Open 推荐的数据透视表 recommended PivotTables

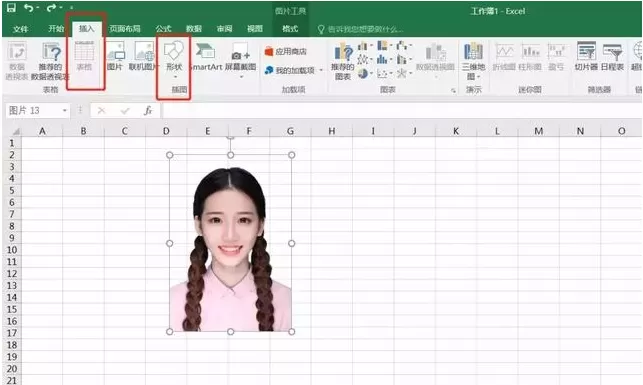click(50, 60)
